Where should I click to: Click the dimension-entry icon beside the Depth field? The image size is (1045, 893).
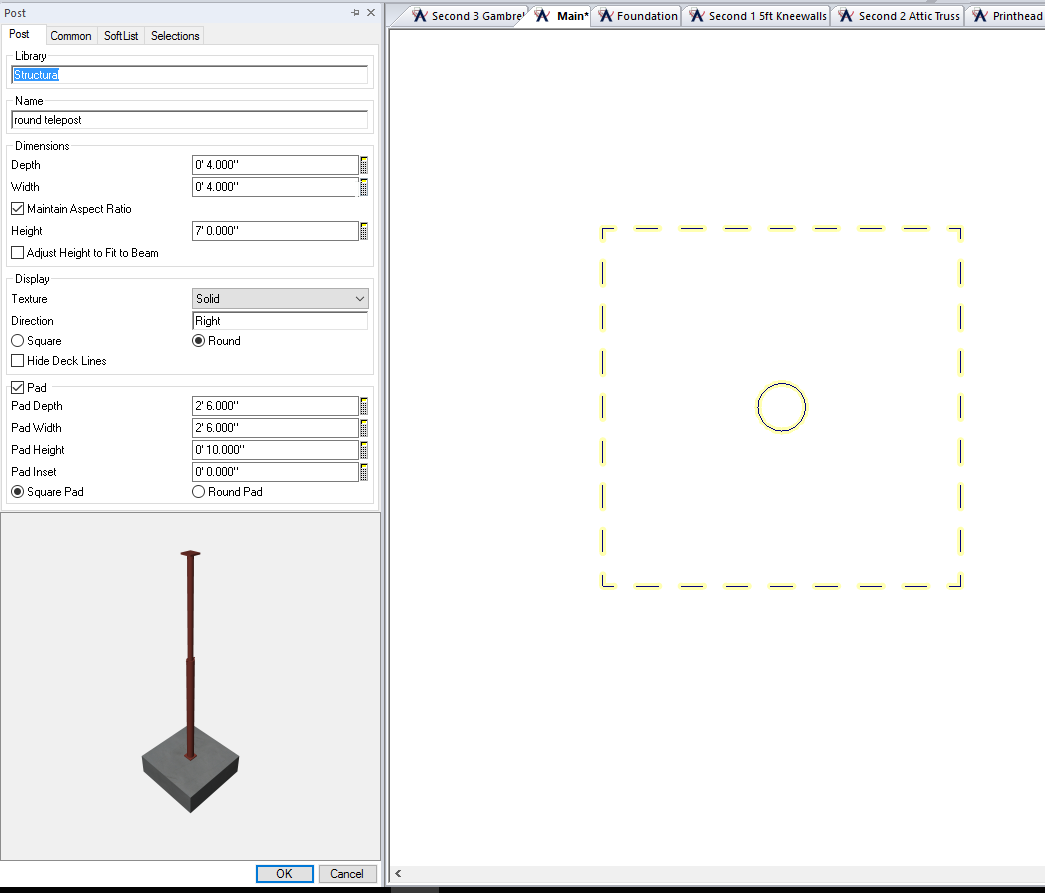click(x=364, y=165)
